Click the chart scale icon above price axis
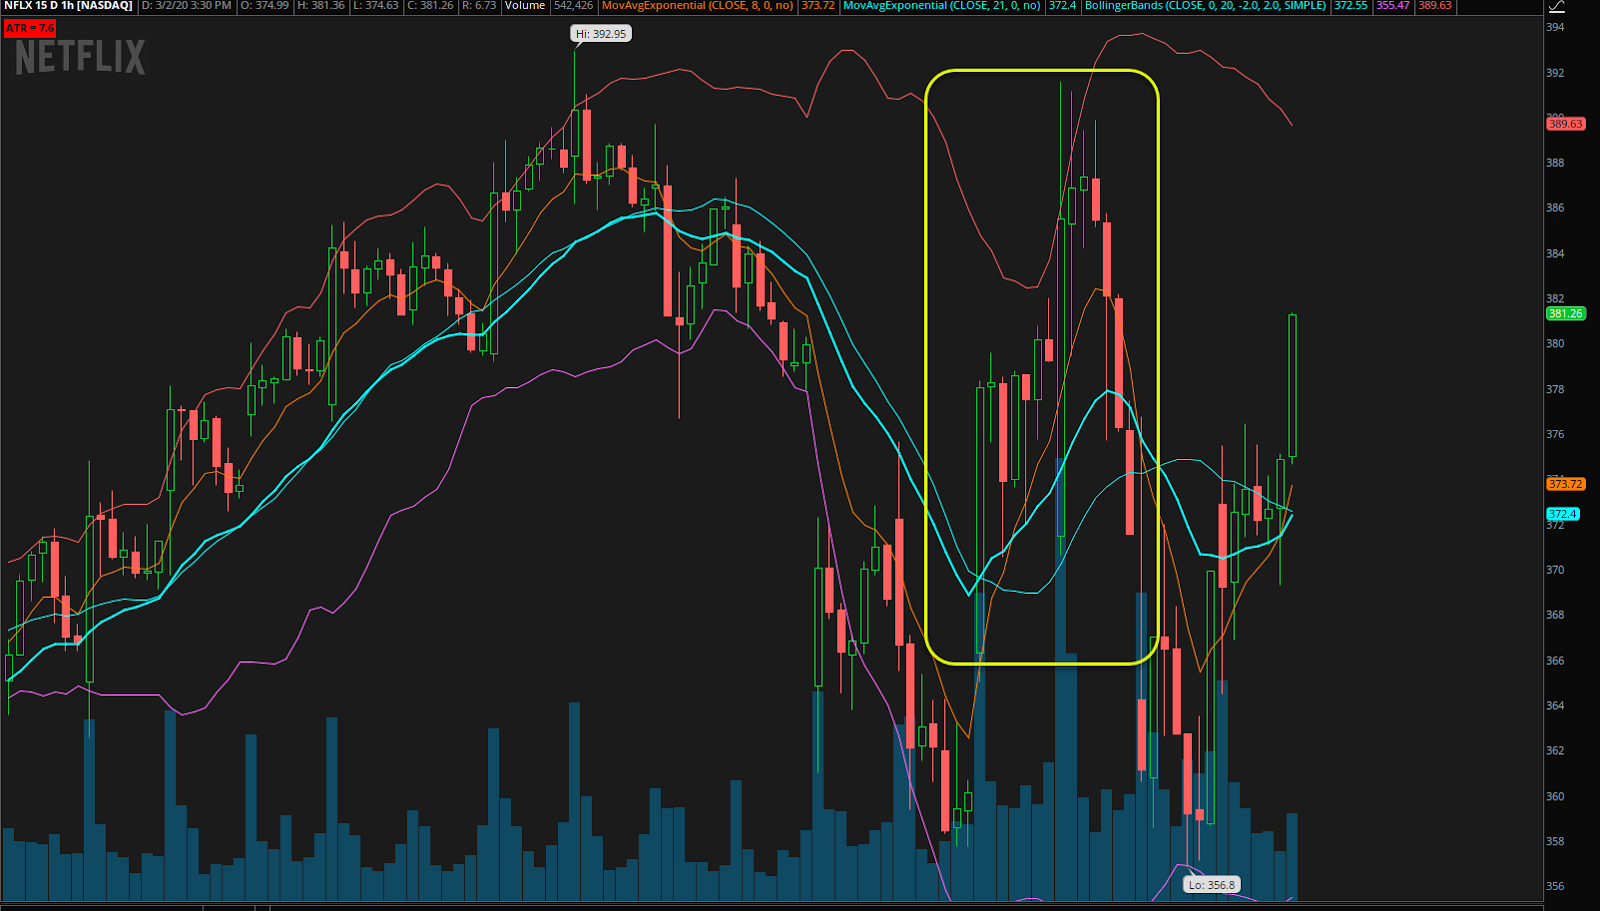The image size is (1600, 911). pos(1556,6)
